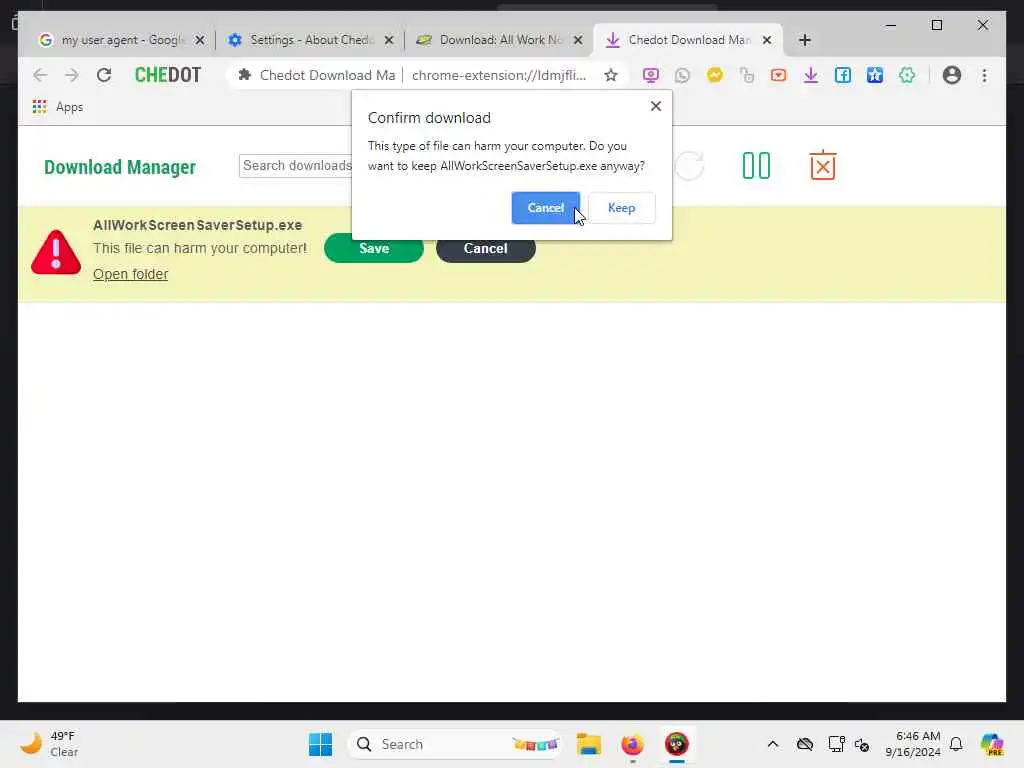Click the green gear extension icon

[906, 75]
